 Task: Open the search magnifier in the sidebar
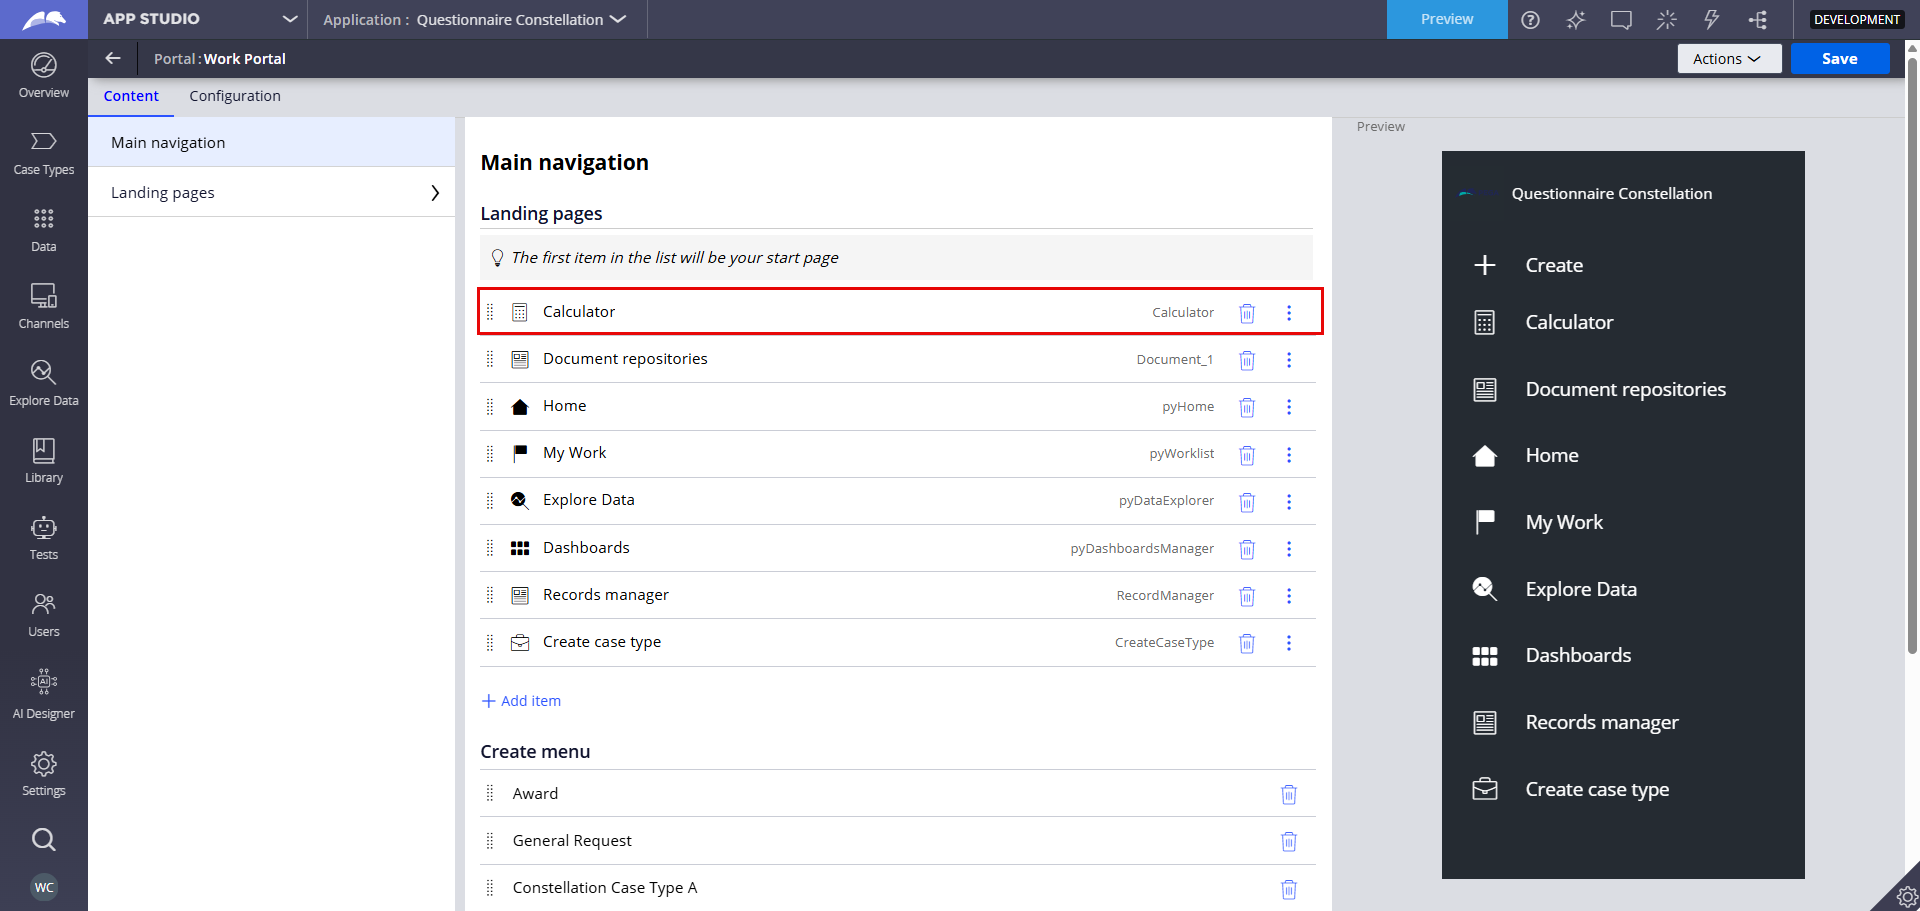coord(43,839)
